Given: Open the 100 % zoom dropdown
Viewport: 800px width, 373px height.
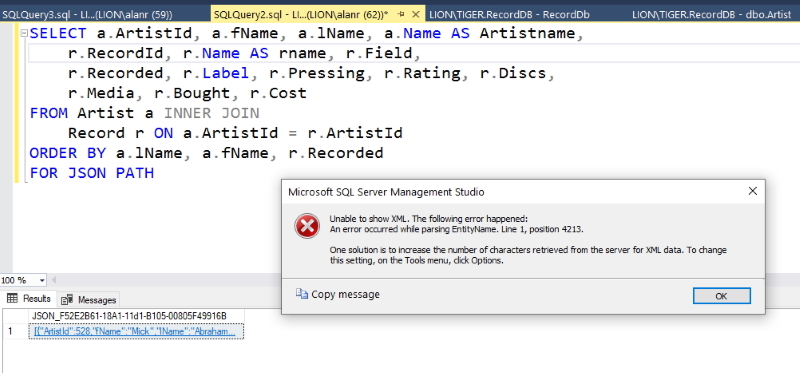Looking at the screenshot, I should (41, 280).
